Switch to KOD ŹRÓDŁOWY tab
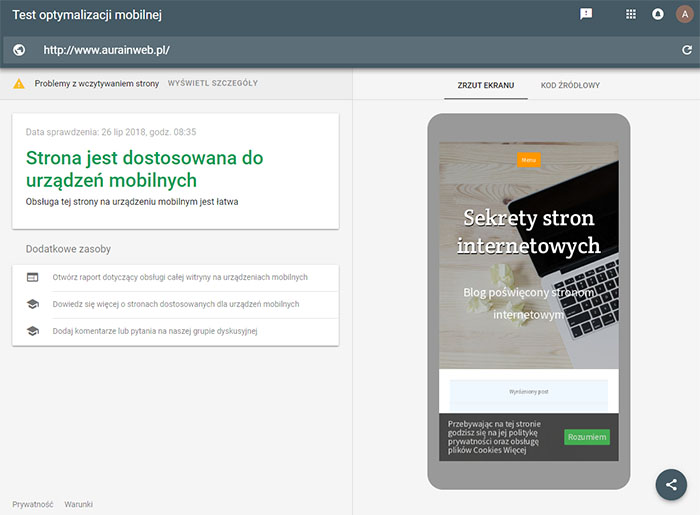Screen dimensions: 700x515 (x=570, y=85)
